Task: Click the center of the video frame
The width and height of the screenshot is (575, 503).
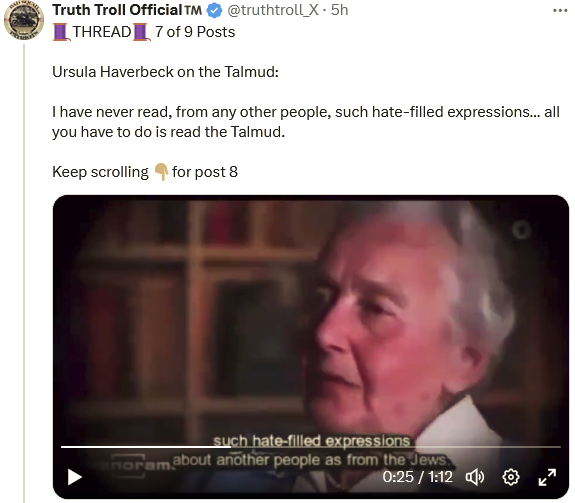Action: [311, 347]
